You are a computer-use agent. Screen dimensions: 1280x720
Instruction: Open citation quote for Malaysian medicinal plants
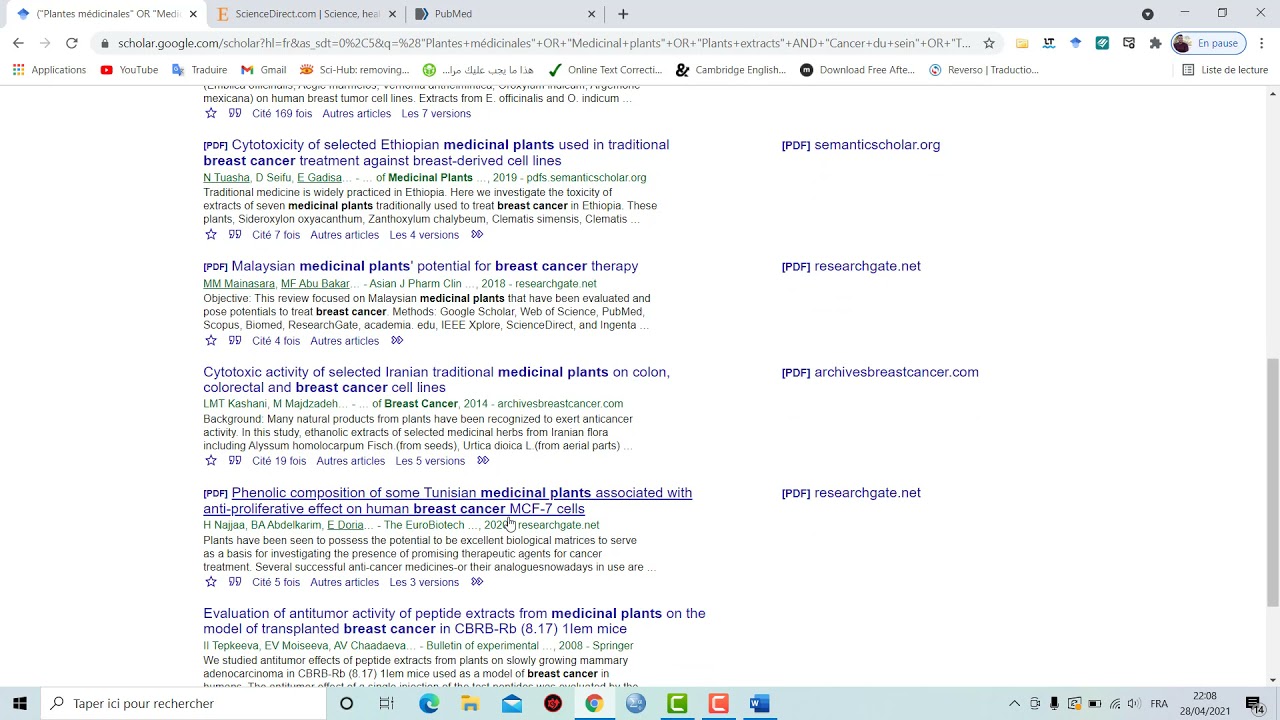[235, 341]
